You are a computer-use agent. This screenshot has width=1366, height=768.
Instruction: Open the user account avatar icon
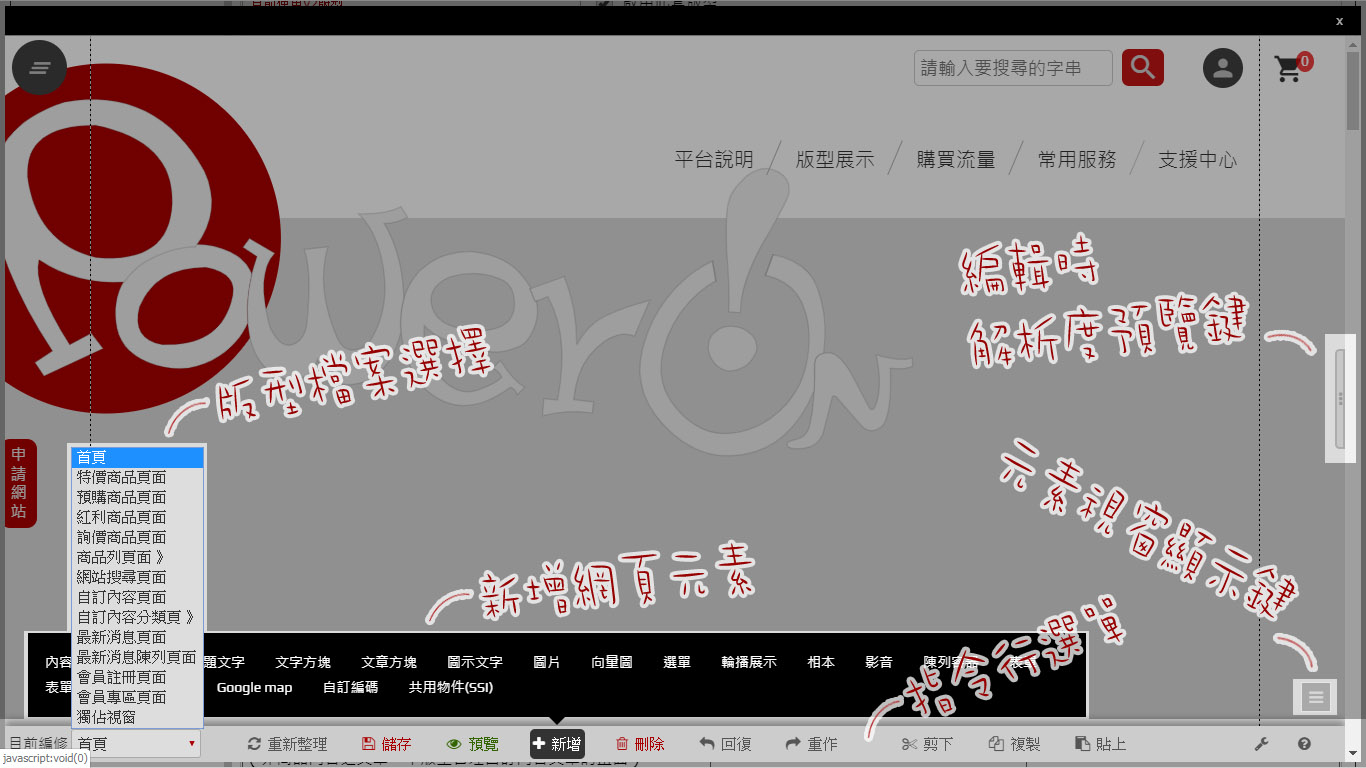1222,68
